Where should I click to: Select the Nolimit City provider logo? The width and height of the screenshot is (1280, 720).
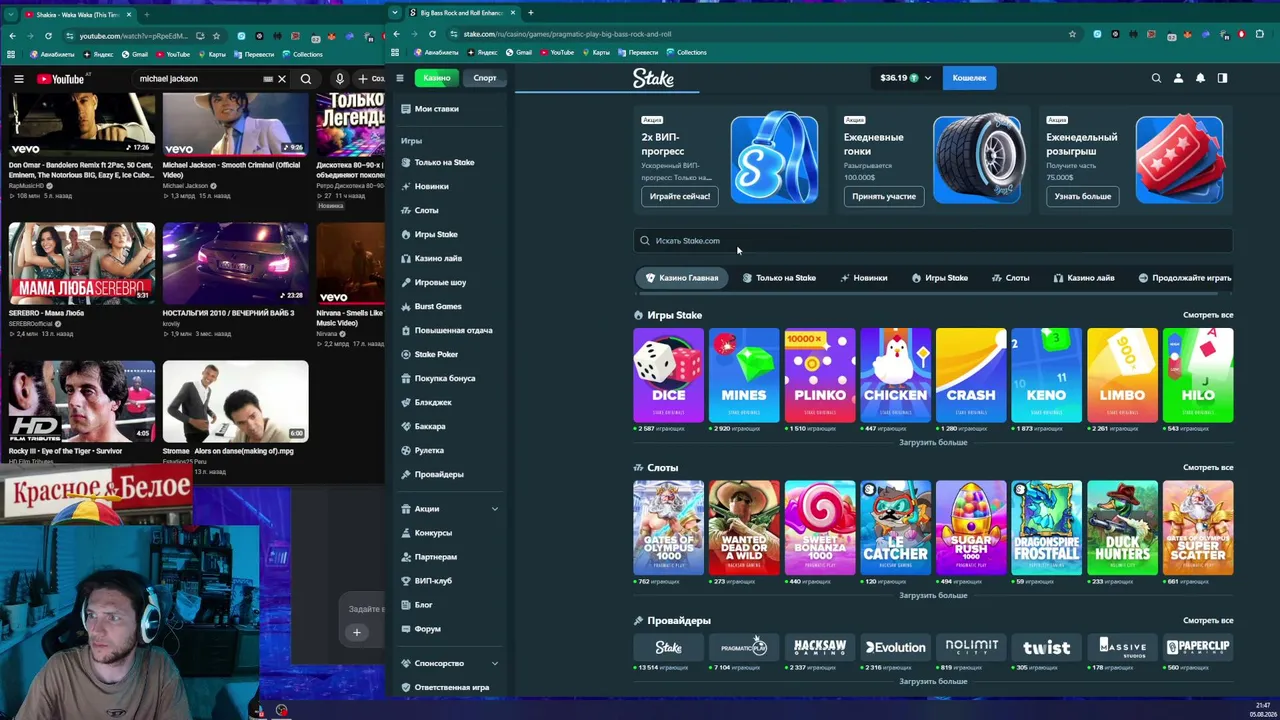(x=971, y=648)
